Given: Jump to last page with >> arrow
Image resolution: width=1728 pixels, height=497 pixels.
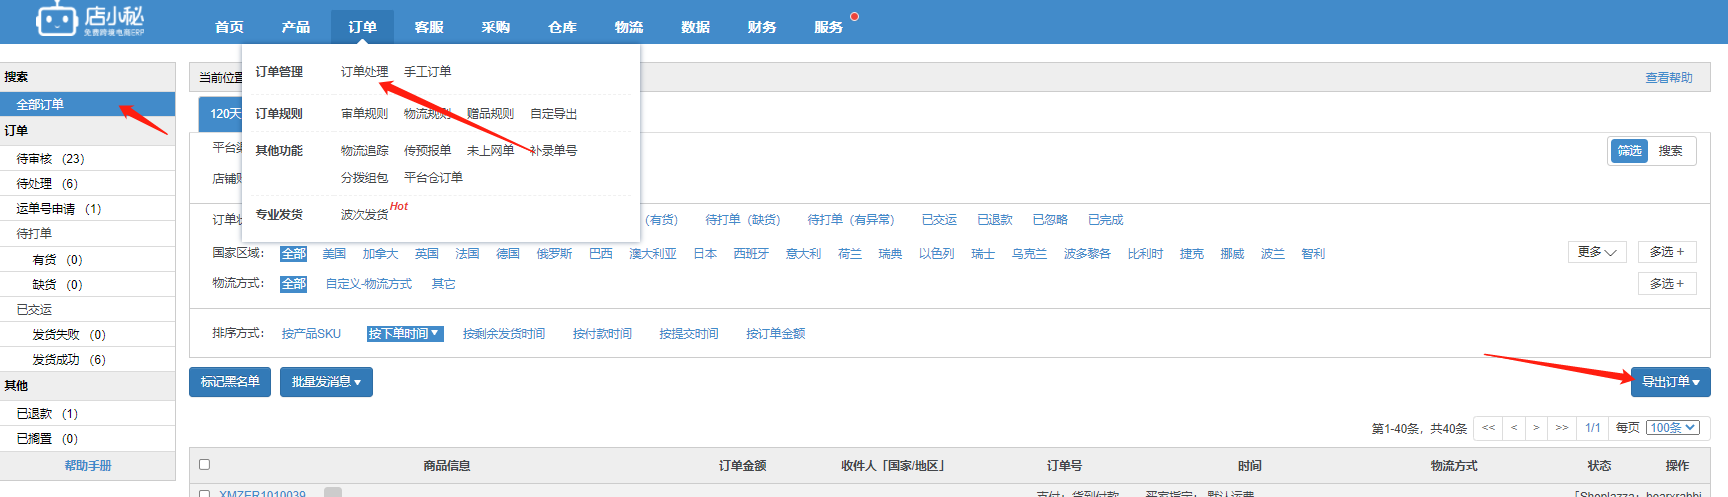Looking at the screenshot, I should click(1561, 428).
